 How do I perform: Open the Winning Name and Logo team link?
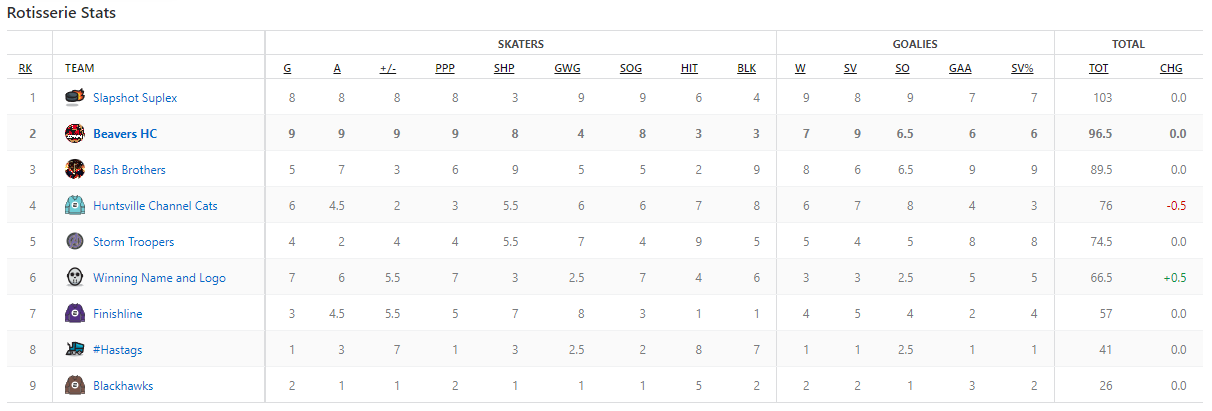click(159, 278)
